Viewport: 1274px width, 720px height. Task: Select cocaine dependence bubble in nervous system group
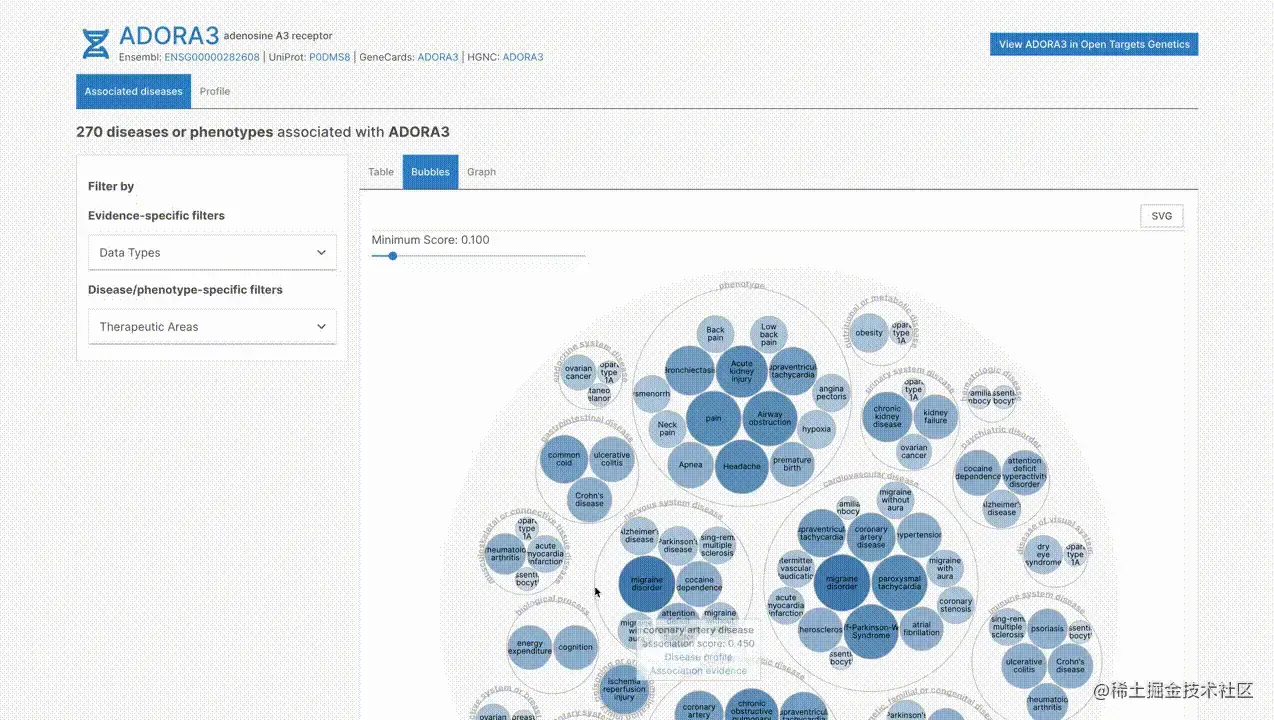point(700,584)
